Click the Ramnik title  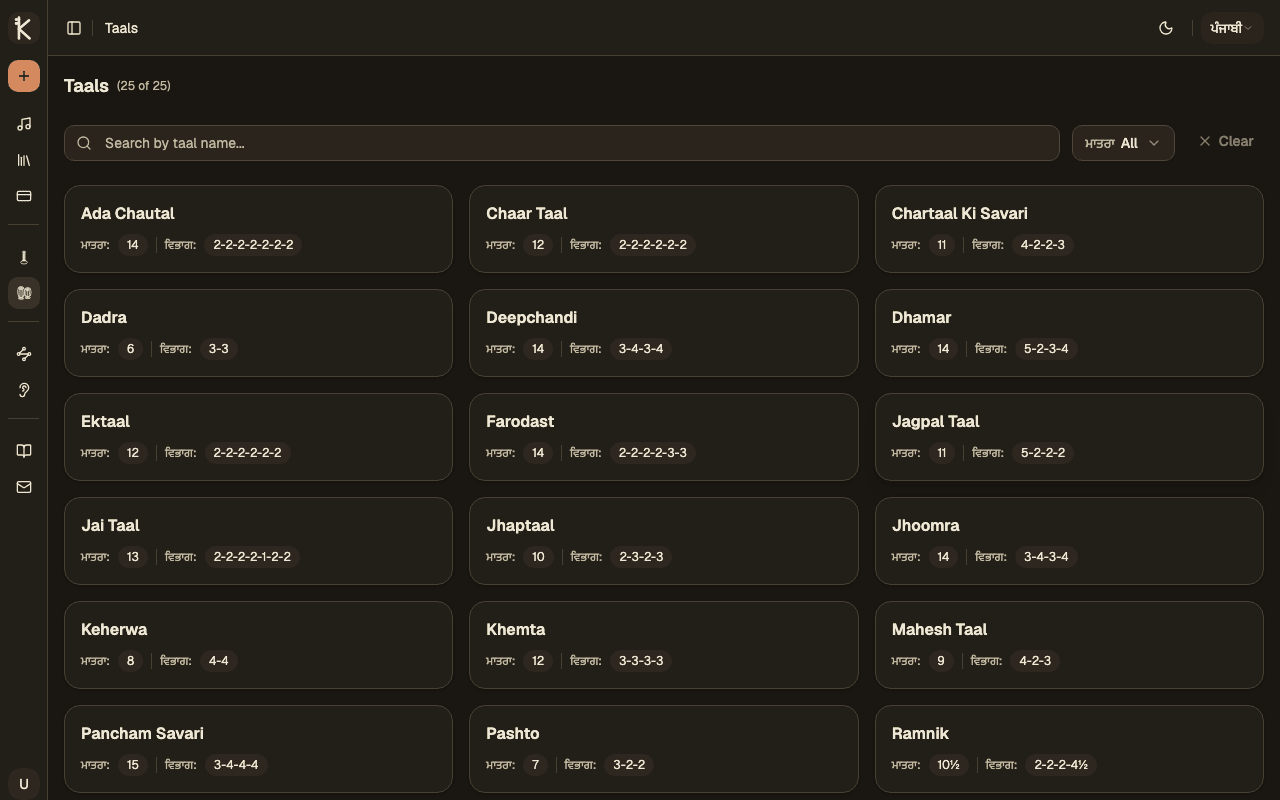click(x=920, y=733)
